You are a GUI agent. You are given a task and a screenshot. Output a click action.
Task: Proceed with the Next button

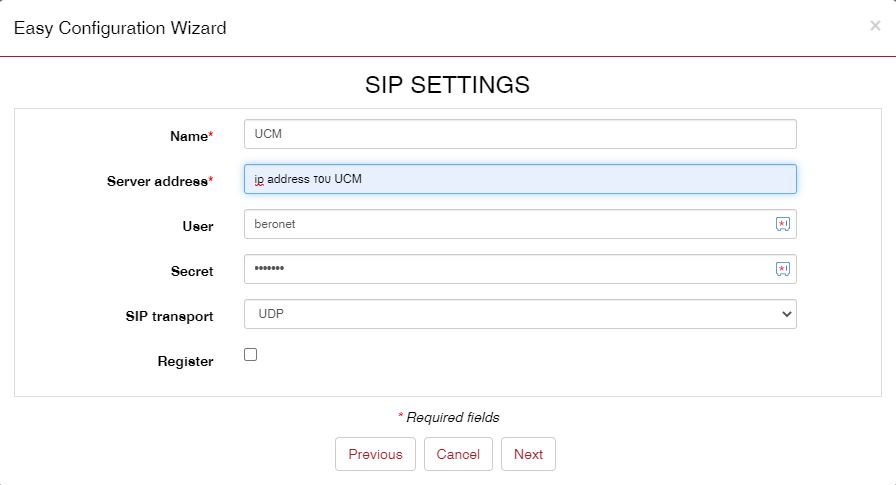click(528, 454)
